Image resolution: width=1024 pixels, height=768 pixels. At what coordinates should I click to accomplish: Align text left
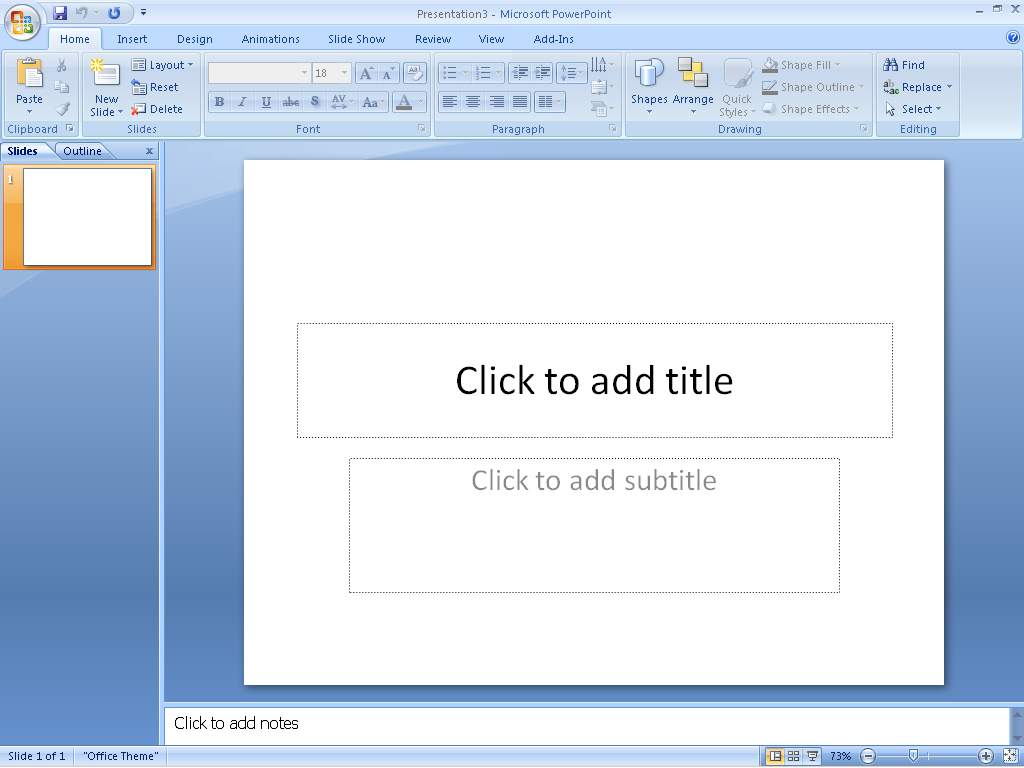click(449, 102)
